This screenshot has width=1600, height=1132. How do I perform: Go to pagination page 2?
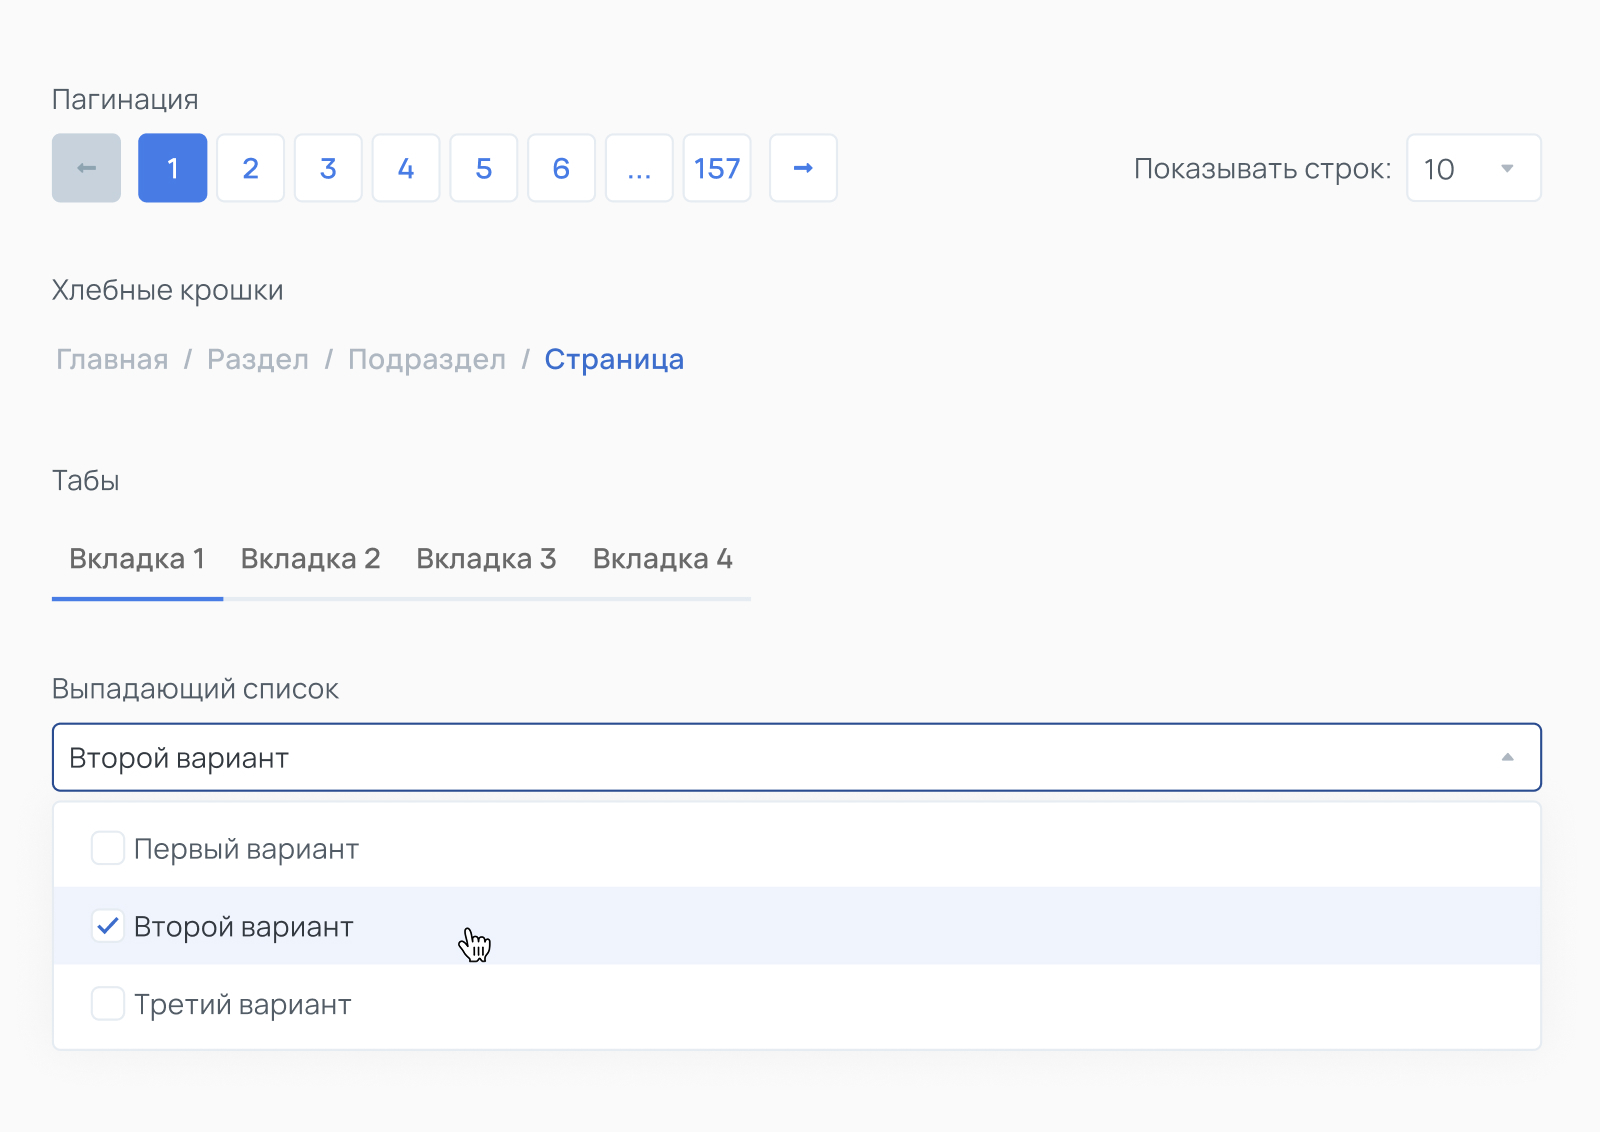click(x=251, y=168)
